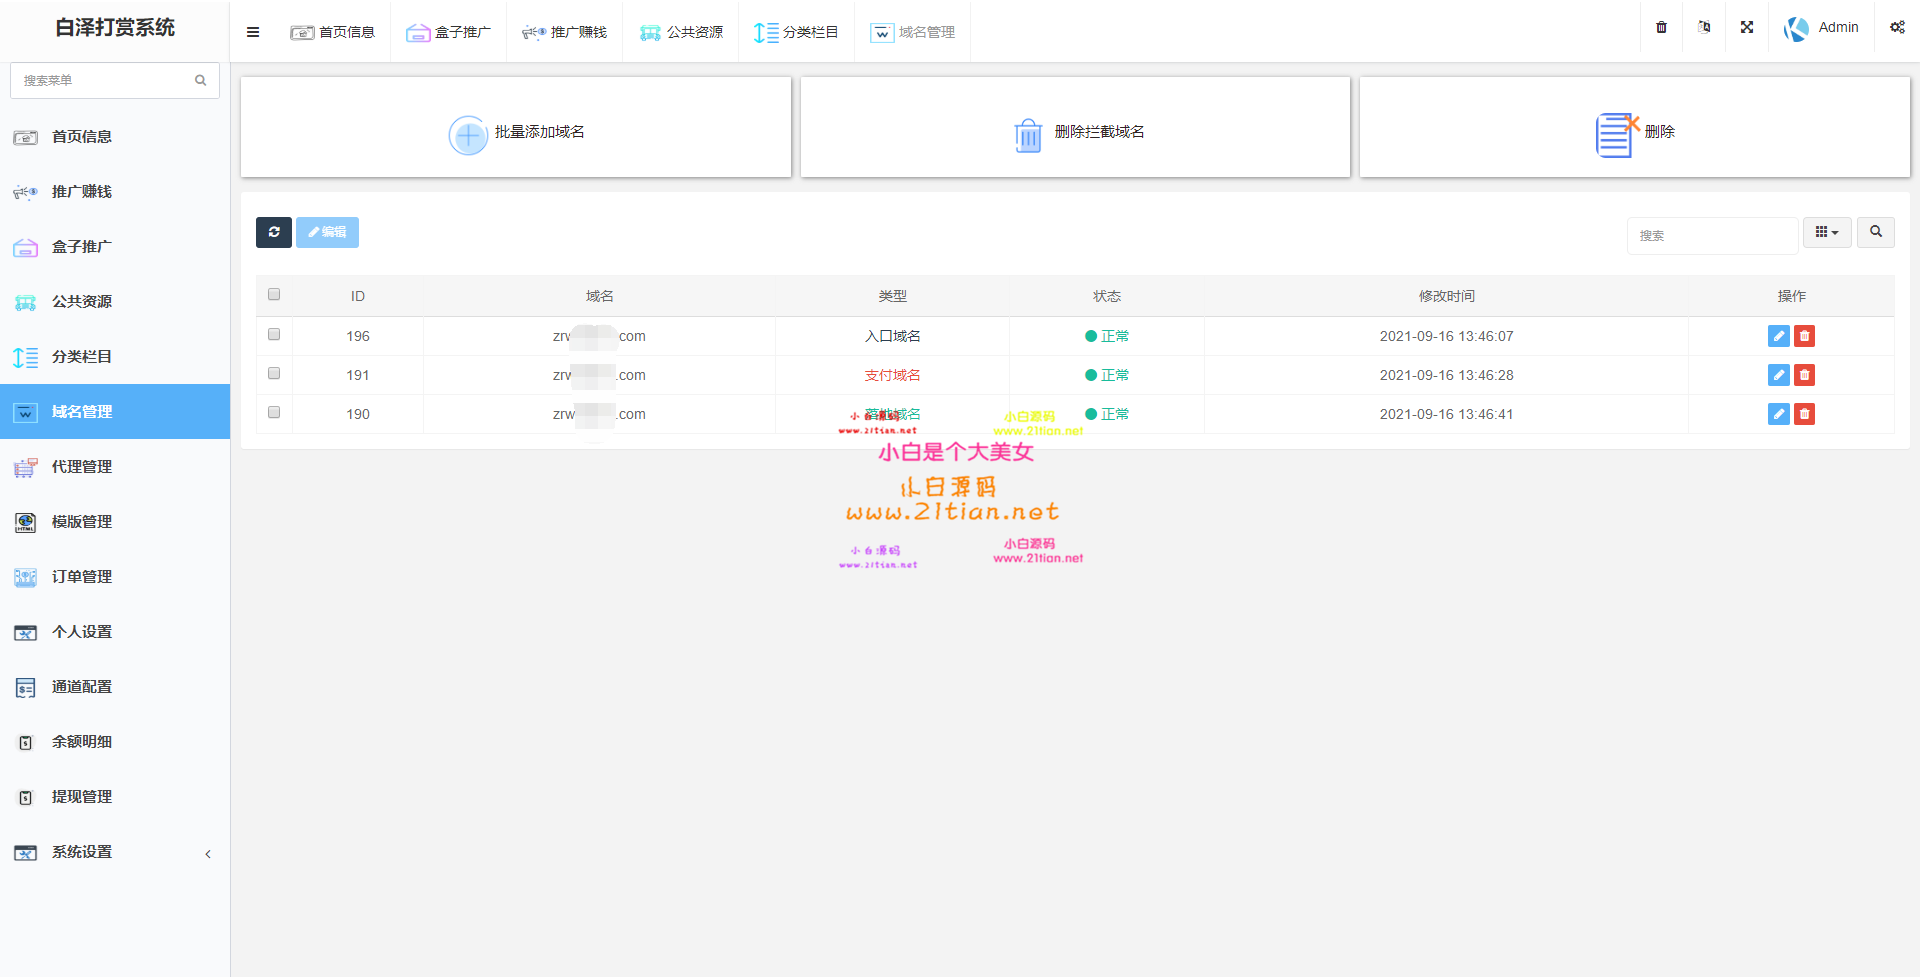Focus the table 搜索 input field

coord(1712,236)
